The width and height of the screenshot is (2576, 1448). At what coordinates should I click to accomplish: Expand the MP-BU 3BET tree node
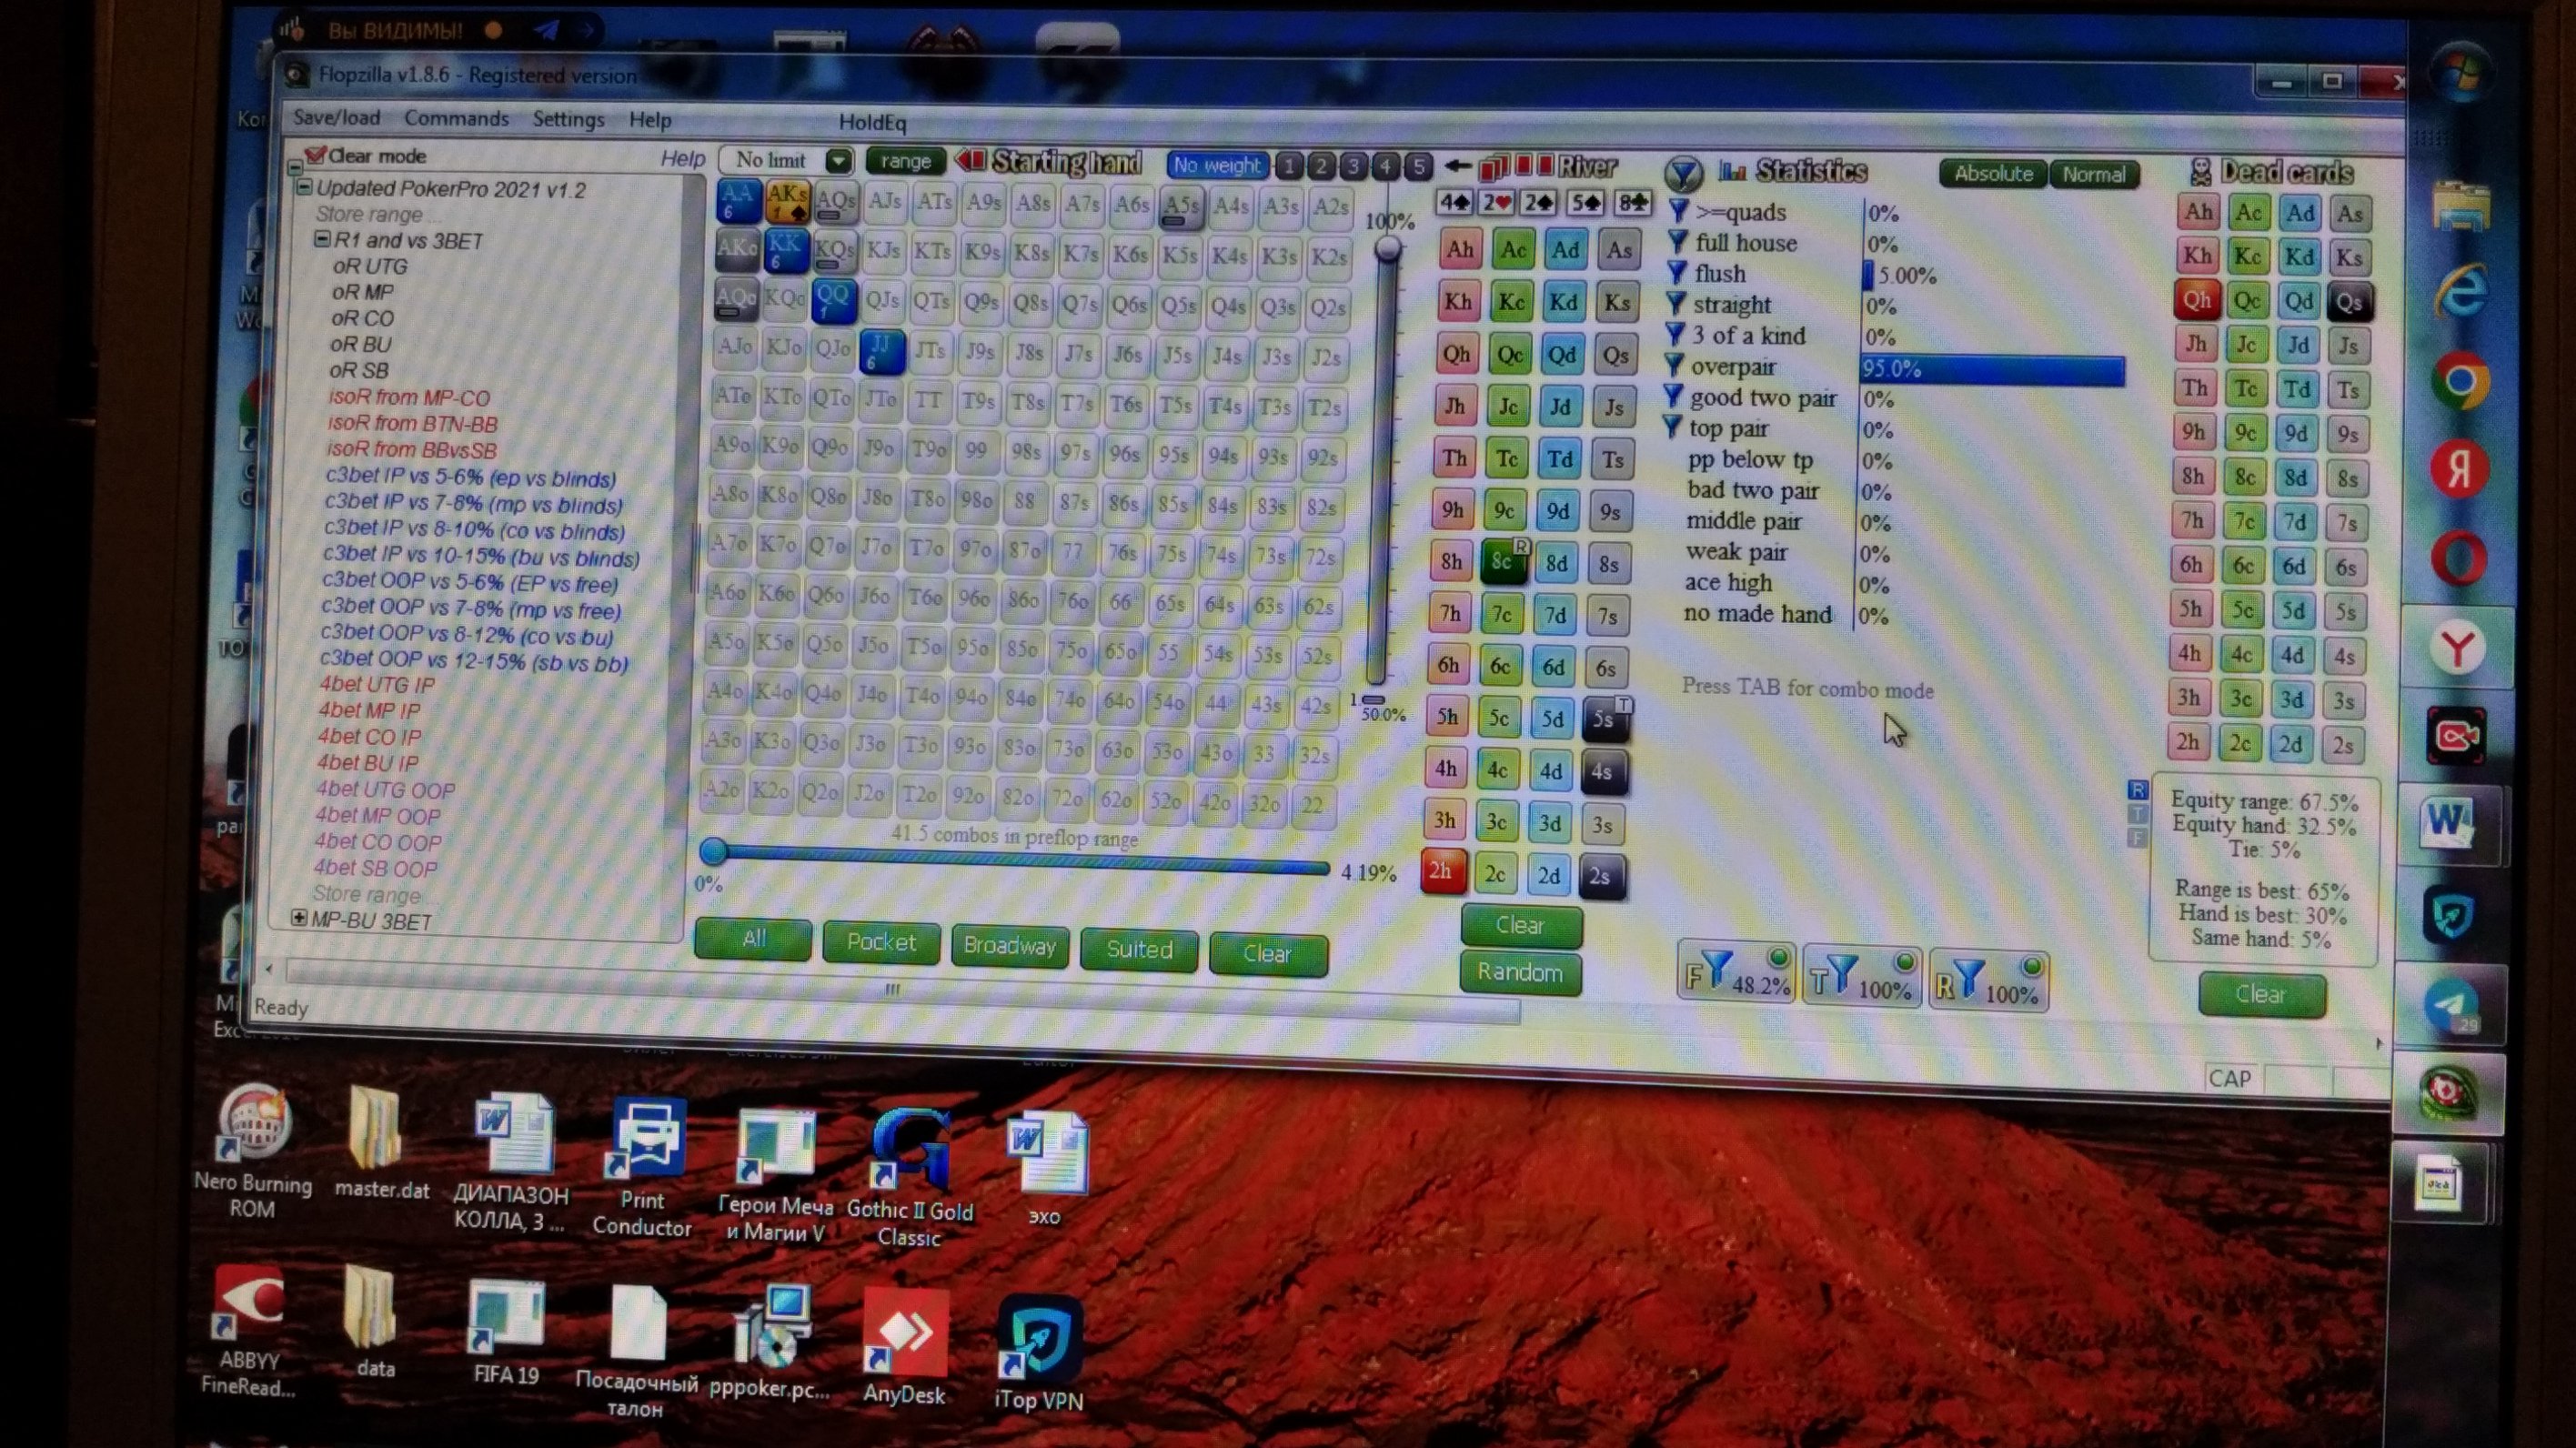click(298, 917)
